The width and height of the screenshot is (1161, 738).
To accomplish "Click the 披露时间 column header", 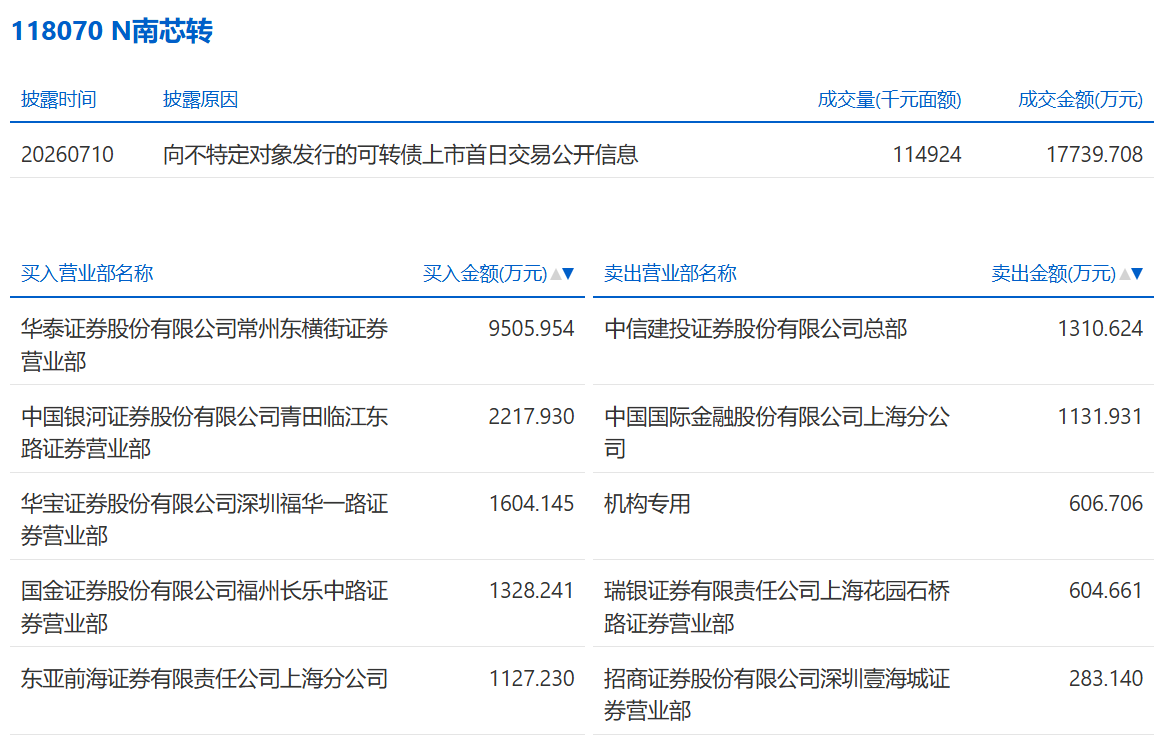I will tap(58, 99).
